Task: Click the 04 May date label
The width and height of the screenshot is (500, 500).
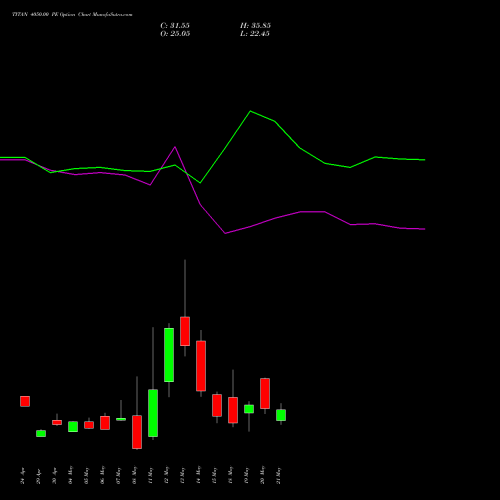Action: (x=70, y=475)
